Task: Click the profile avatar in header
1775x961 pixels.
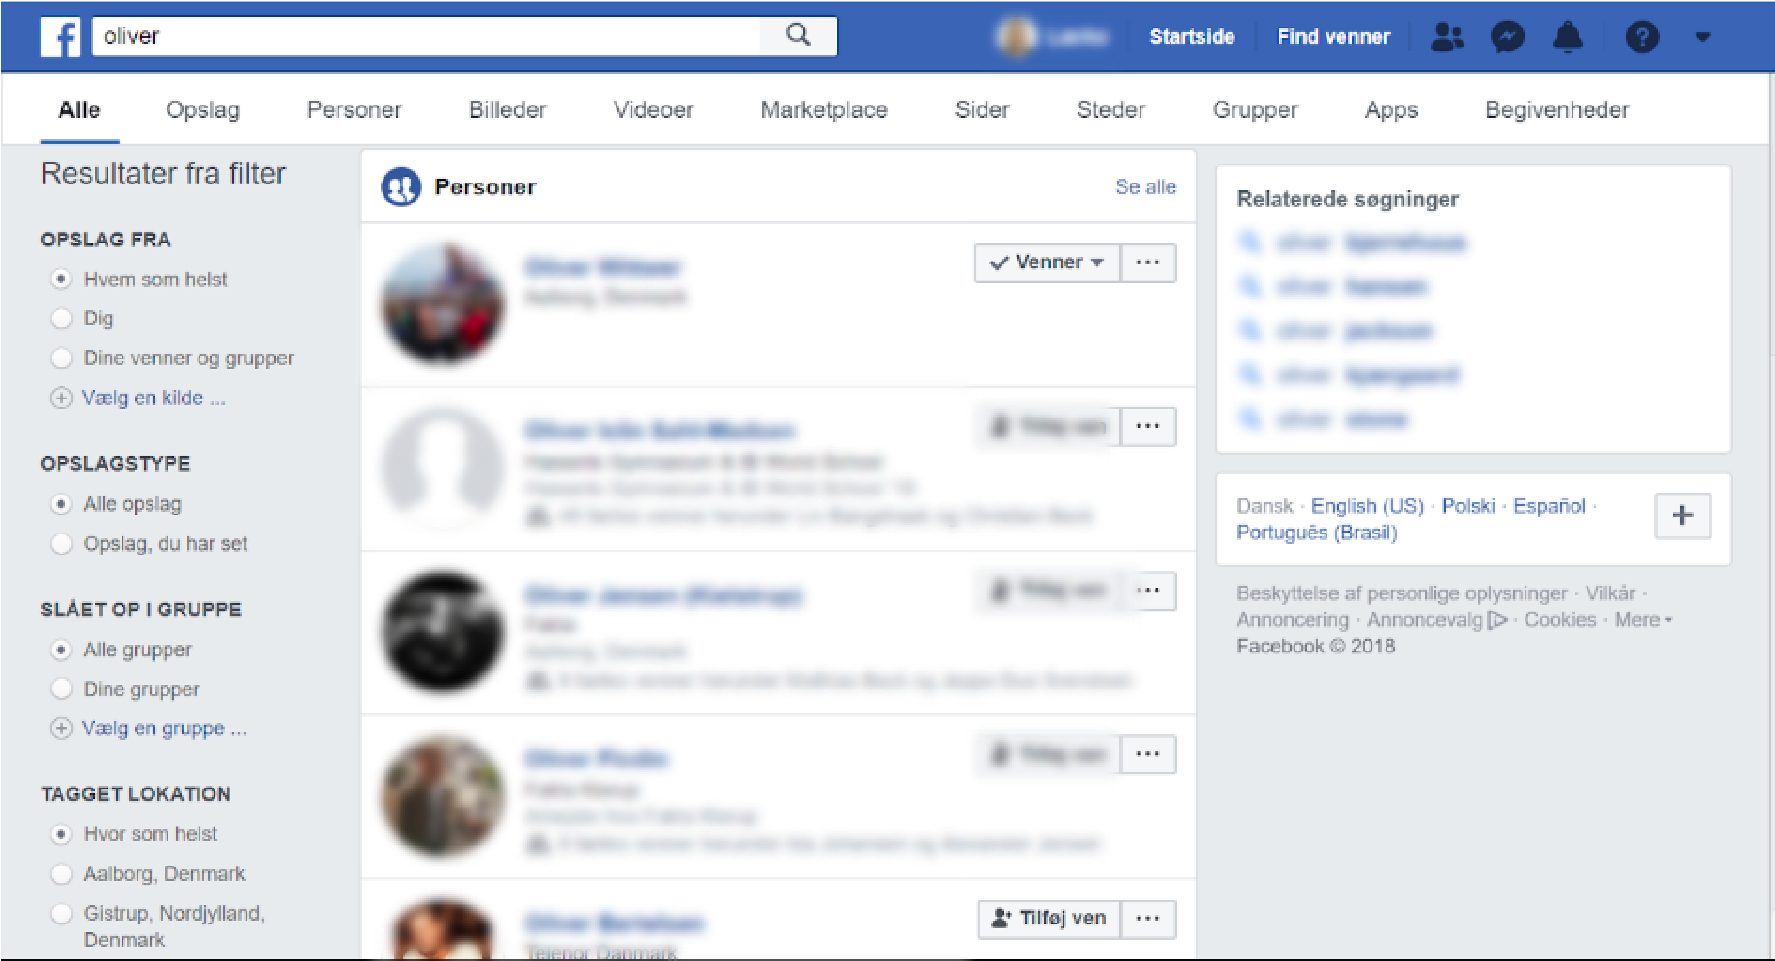Action: click(x=1017, y=37)
